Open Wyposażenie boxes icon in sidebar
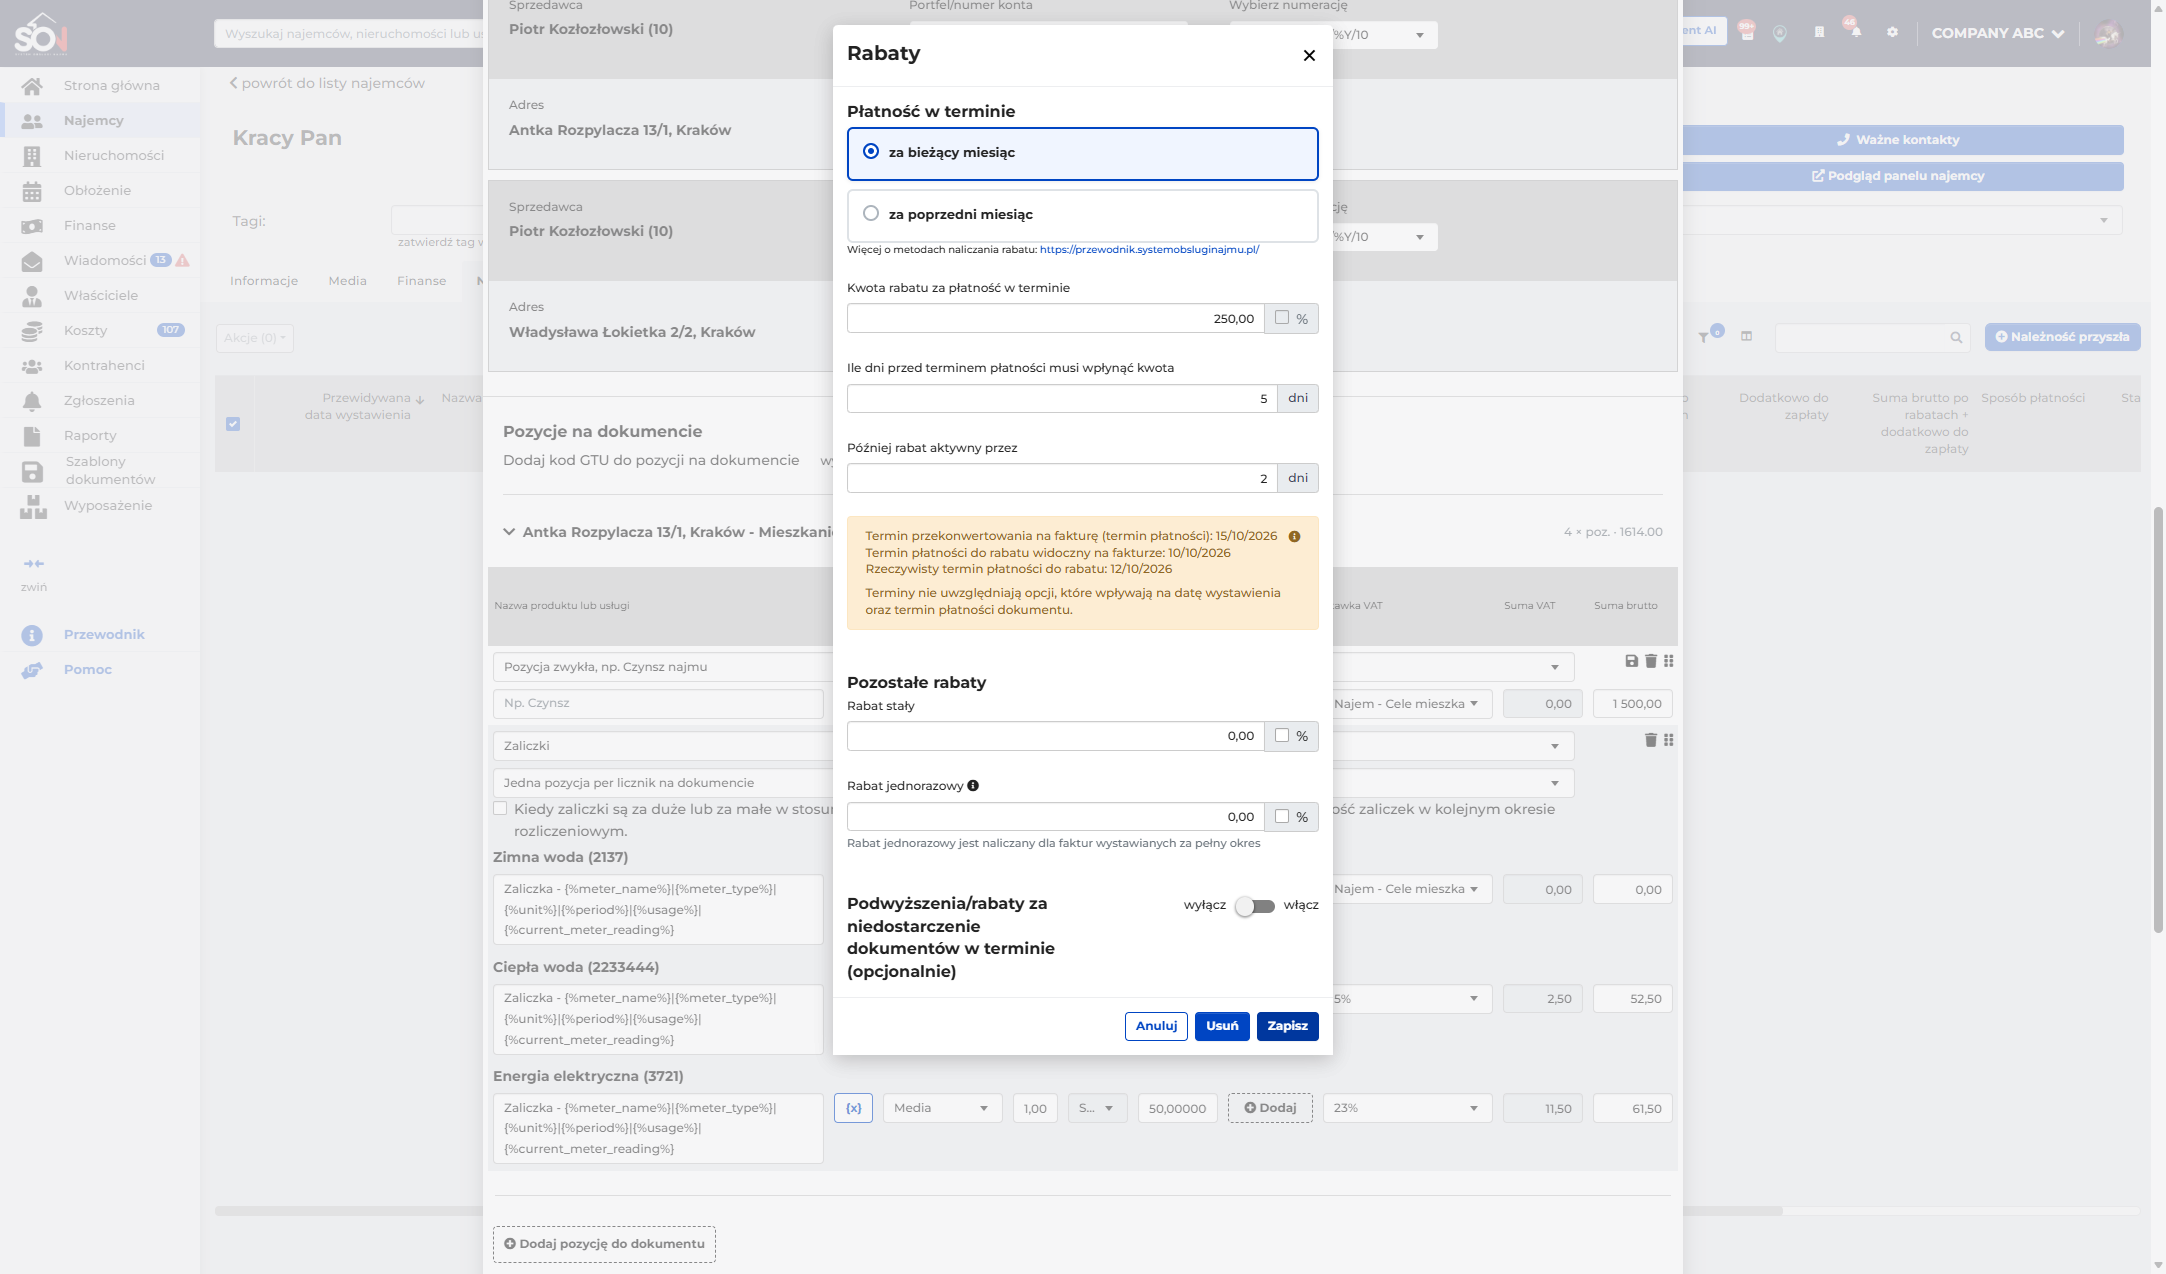 (32, 506)
